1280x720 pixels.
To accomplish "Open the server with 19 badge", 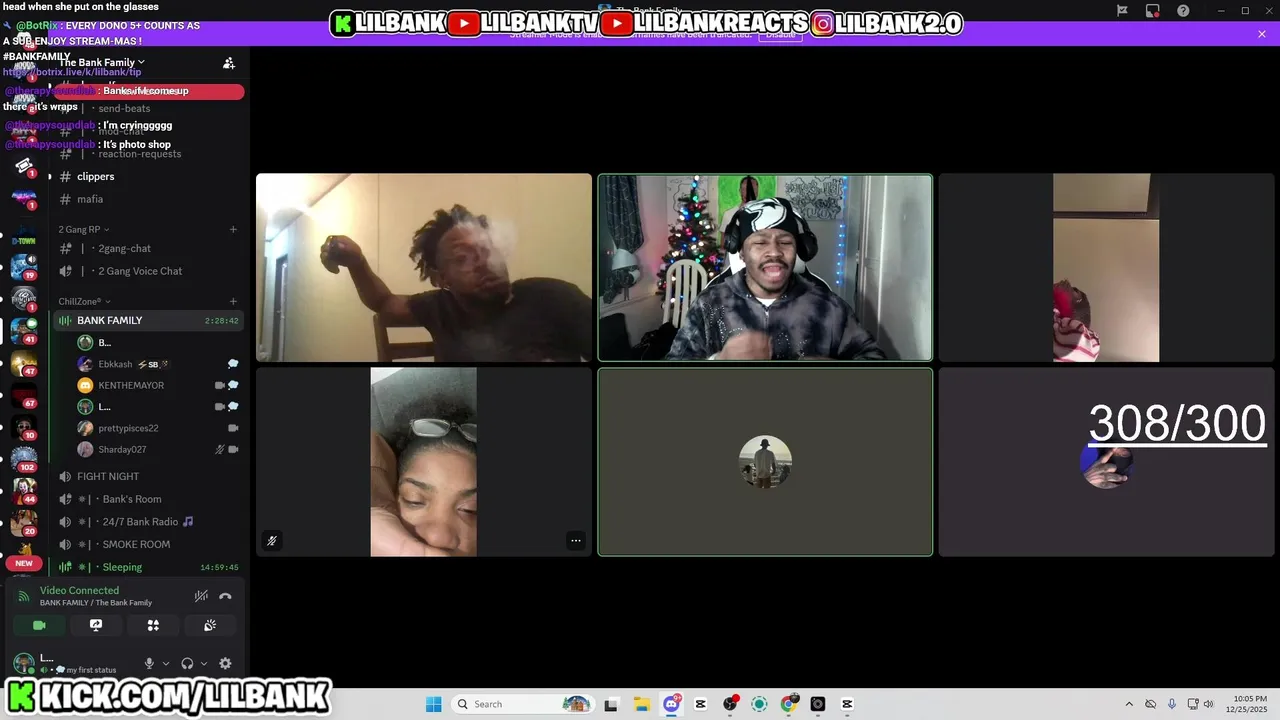I will (x=24, y=266).
